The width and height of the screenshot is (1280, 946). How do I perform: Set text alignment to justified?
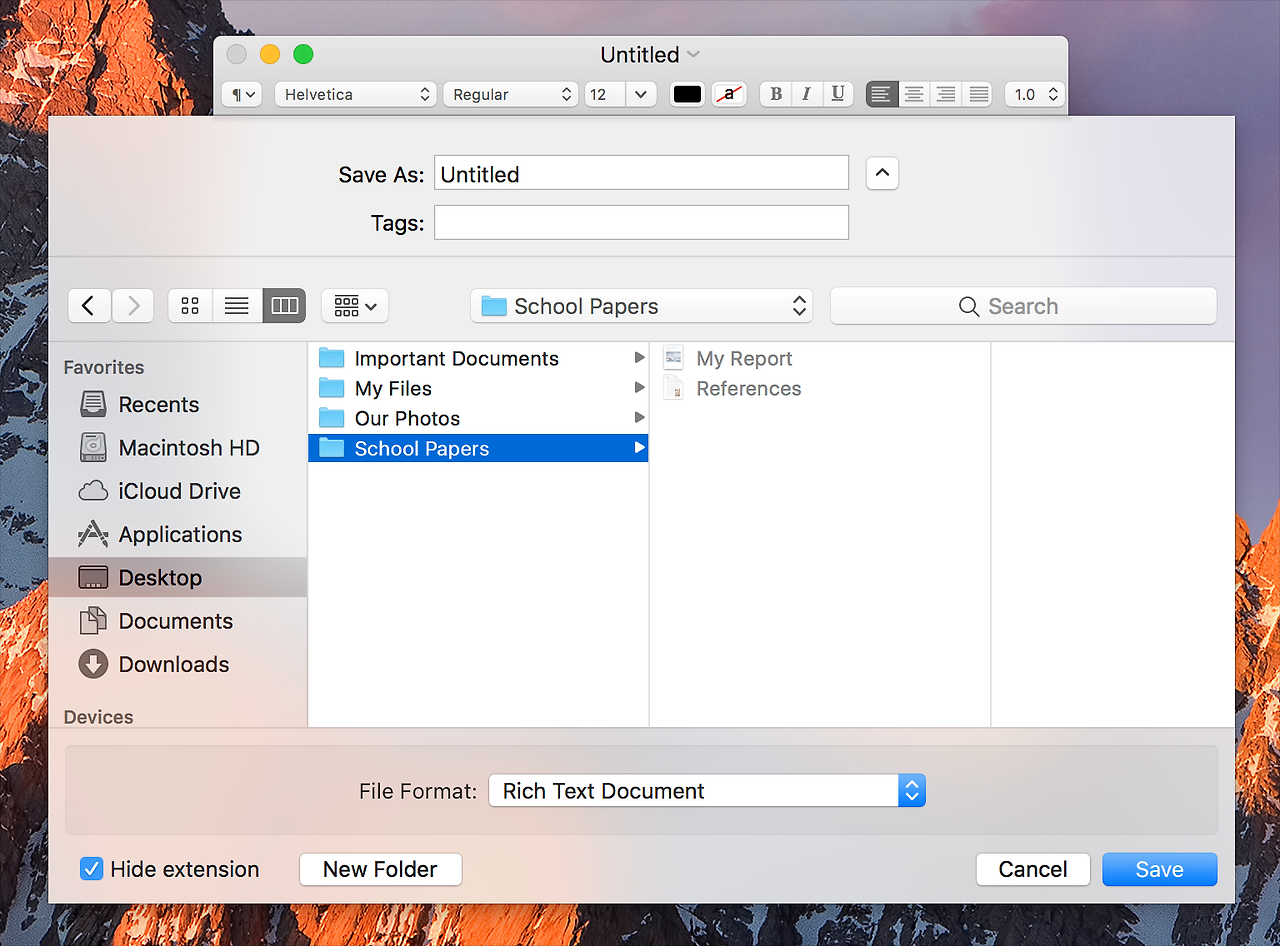[977, 94]
